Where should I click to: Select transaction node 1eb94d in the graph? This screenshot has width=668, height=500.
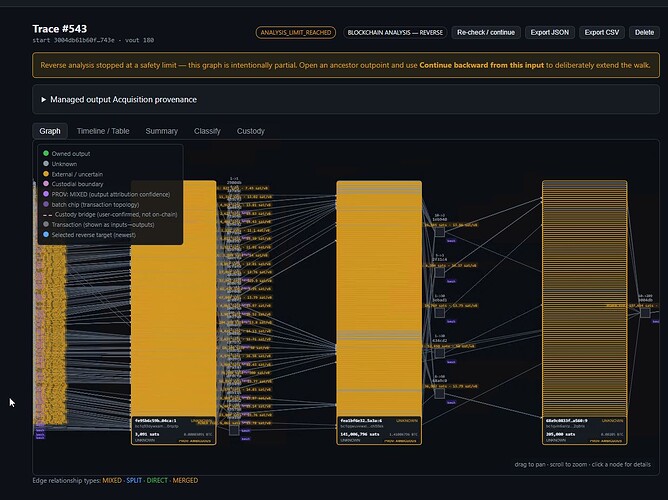click(x=440, y=232)
